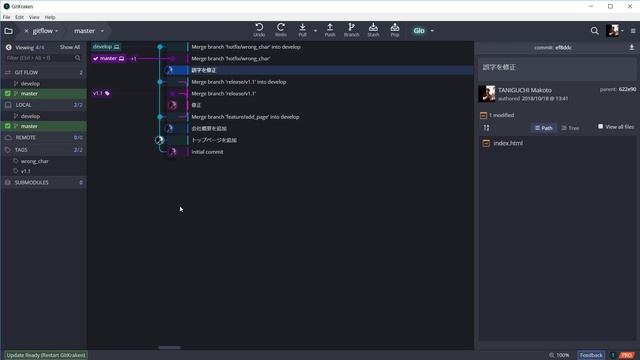Switch file view to Tree

[x=570, y=128]
